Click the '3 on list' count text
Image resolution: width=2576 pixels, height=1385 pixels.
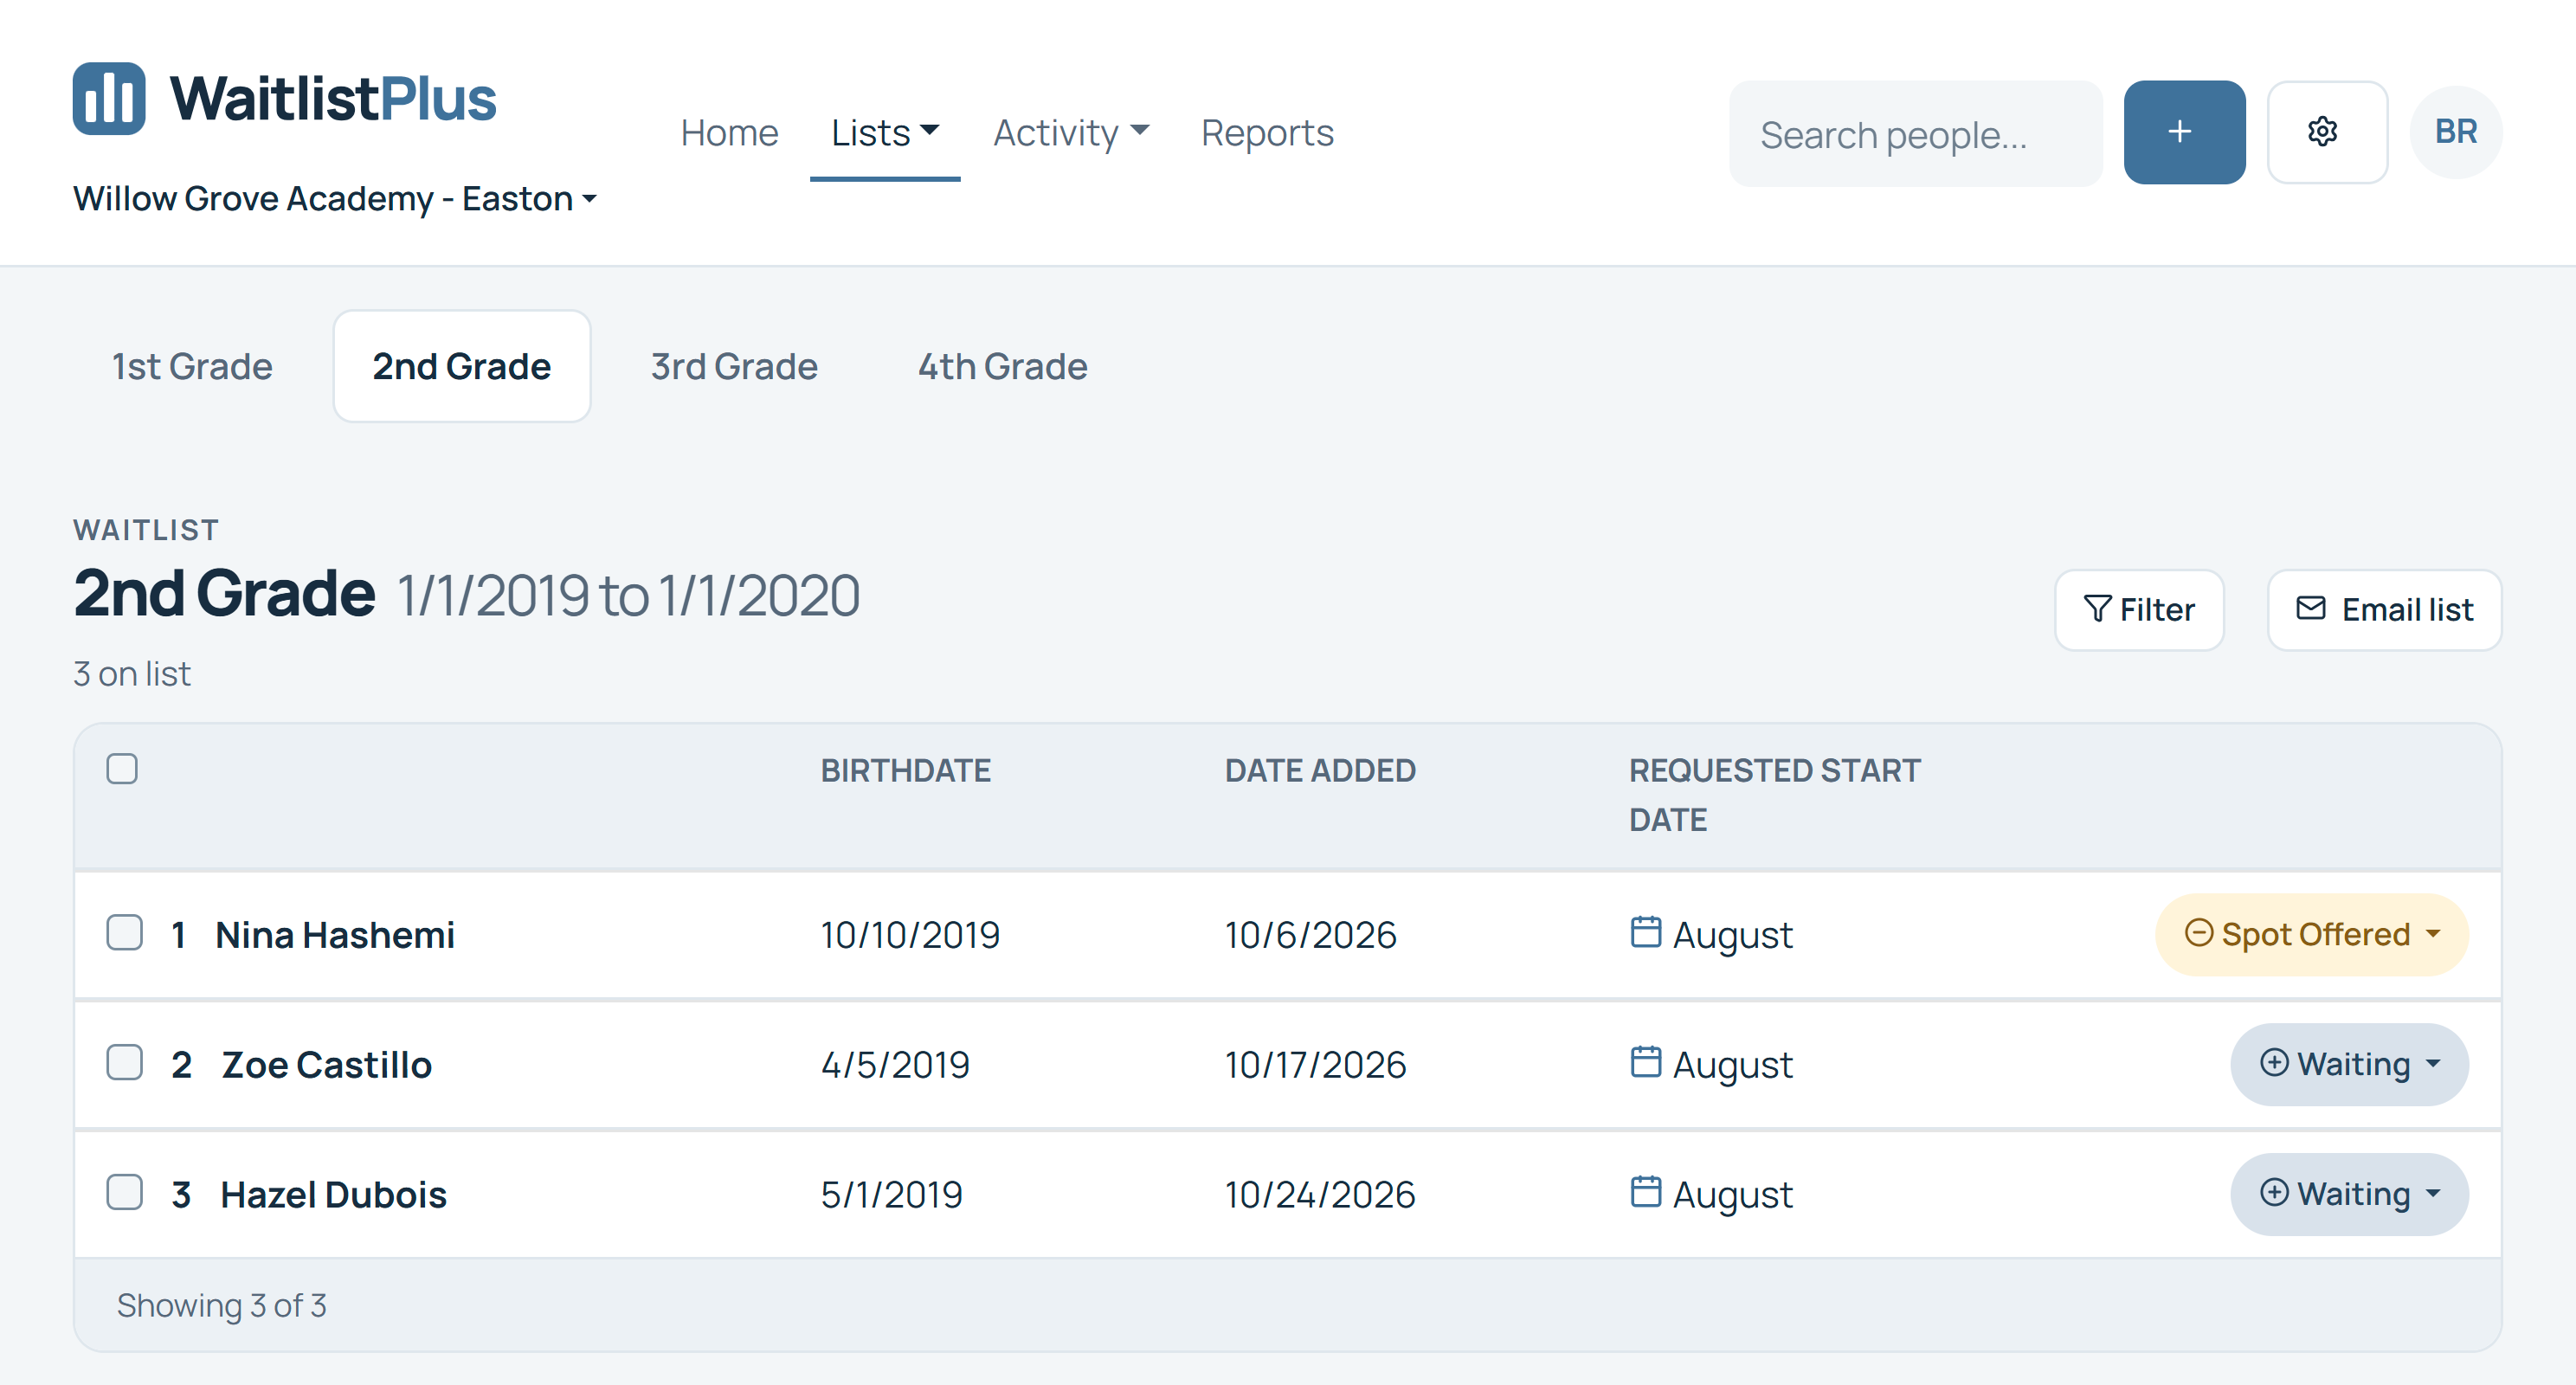click(x=131, y=674)
